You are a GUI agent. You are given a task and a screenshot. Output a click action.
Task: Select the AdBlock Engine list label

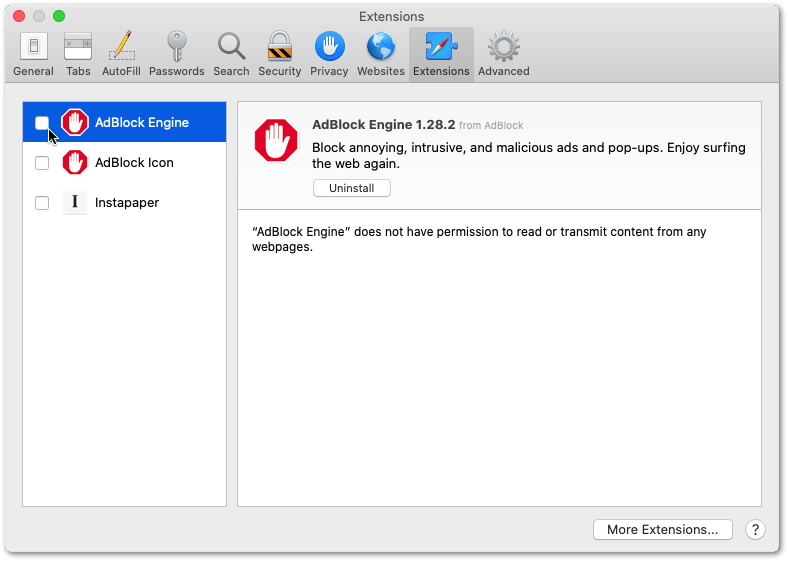click(x=142, y=123)
